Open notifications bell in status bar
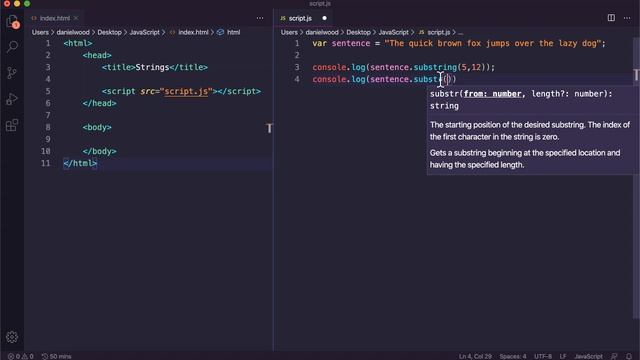The height and width of the screenshot is (360, 640). [x=629, y=356]
